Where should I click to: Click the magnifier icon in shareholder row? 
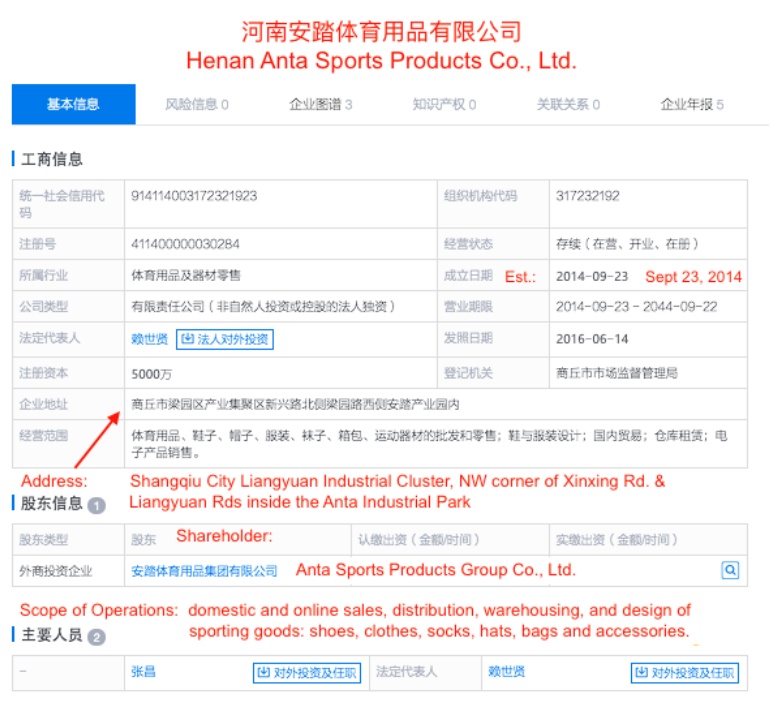730,570
